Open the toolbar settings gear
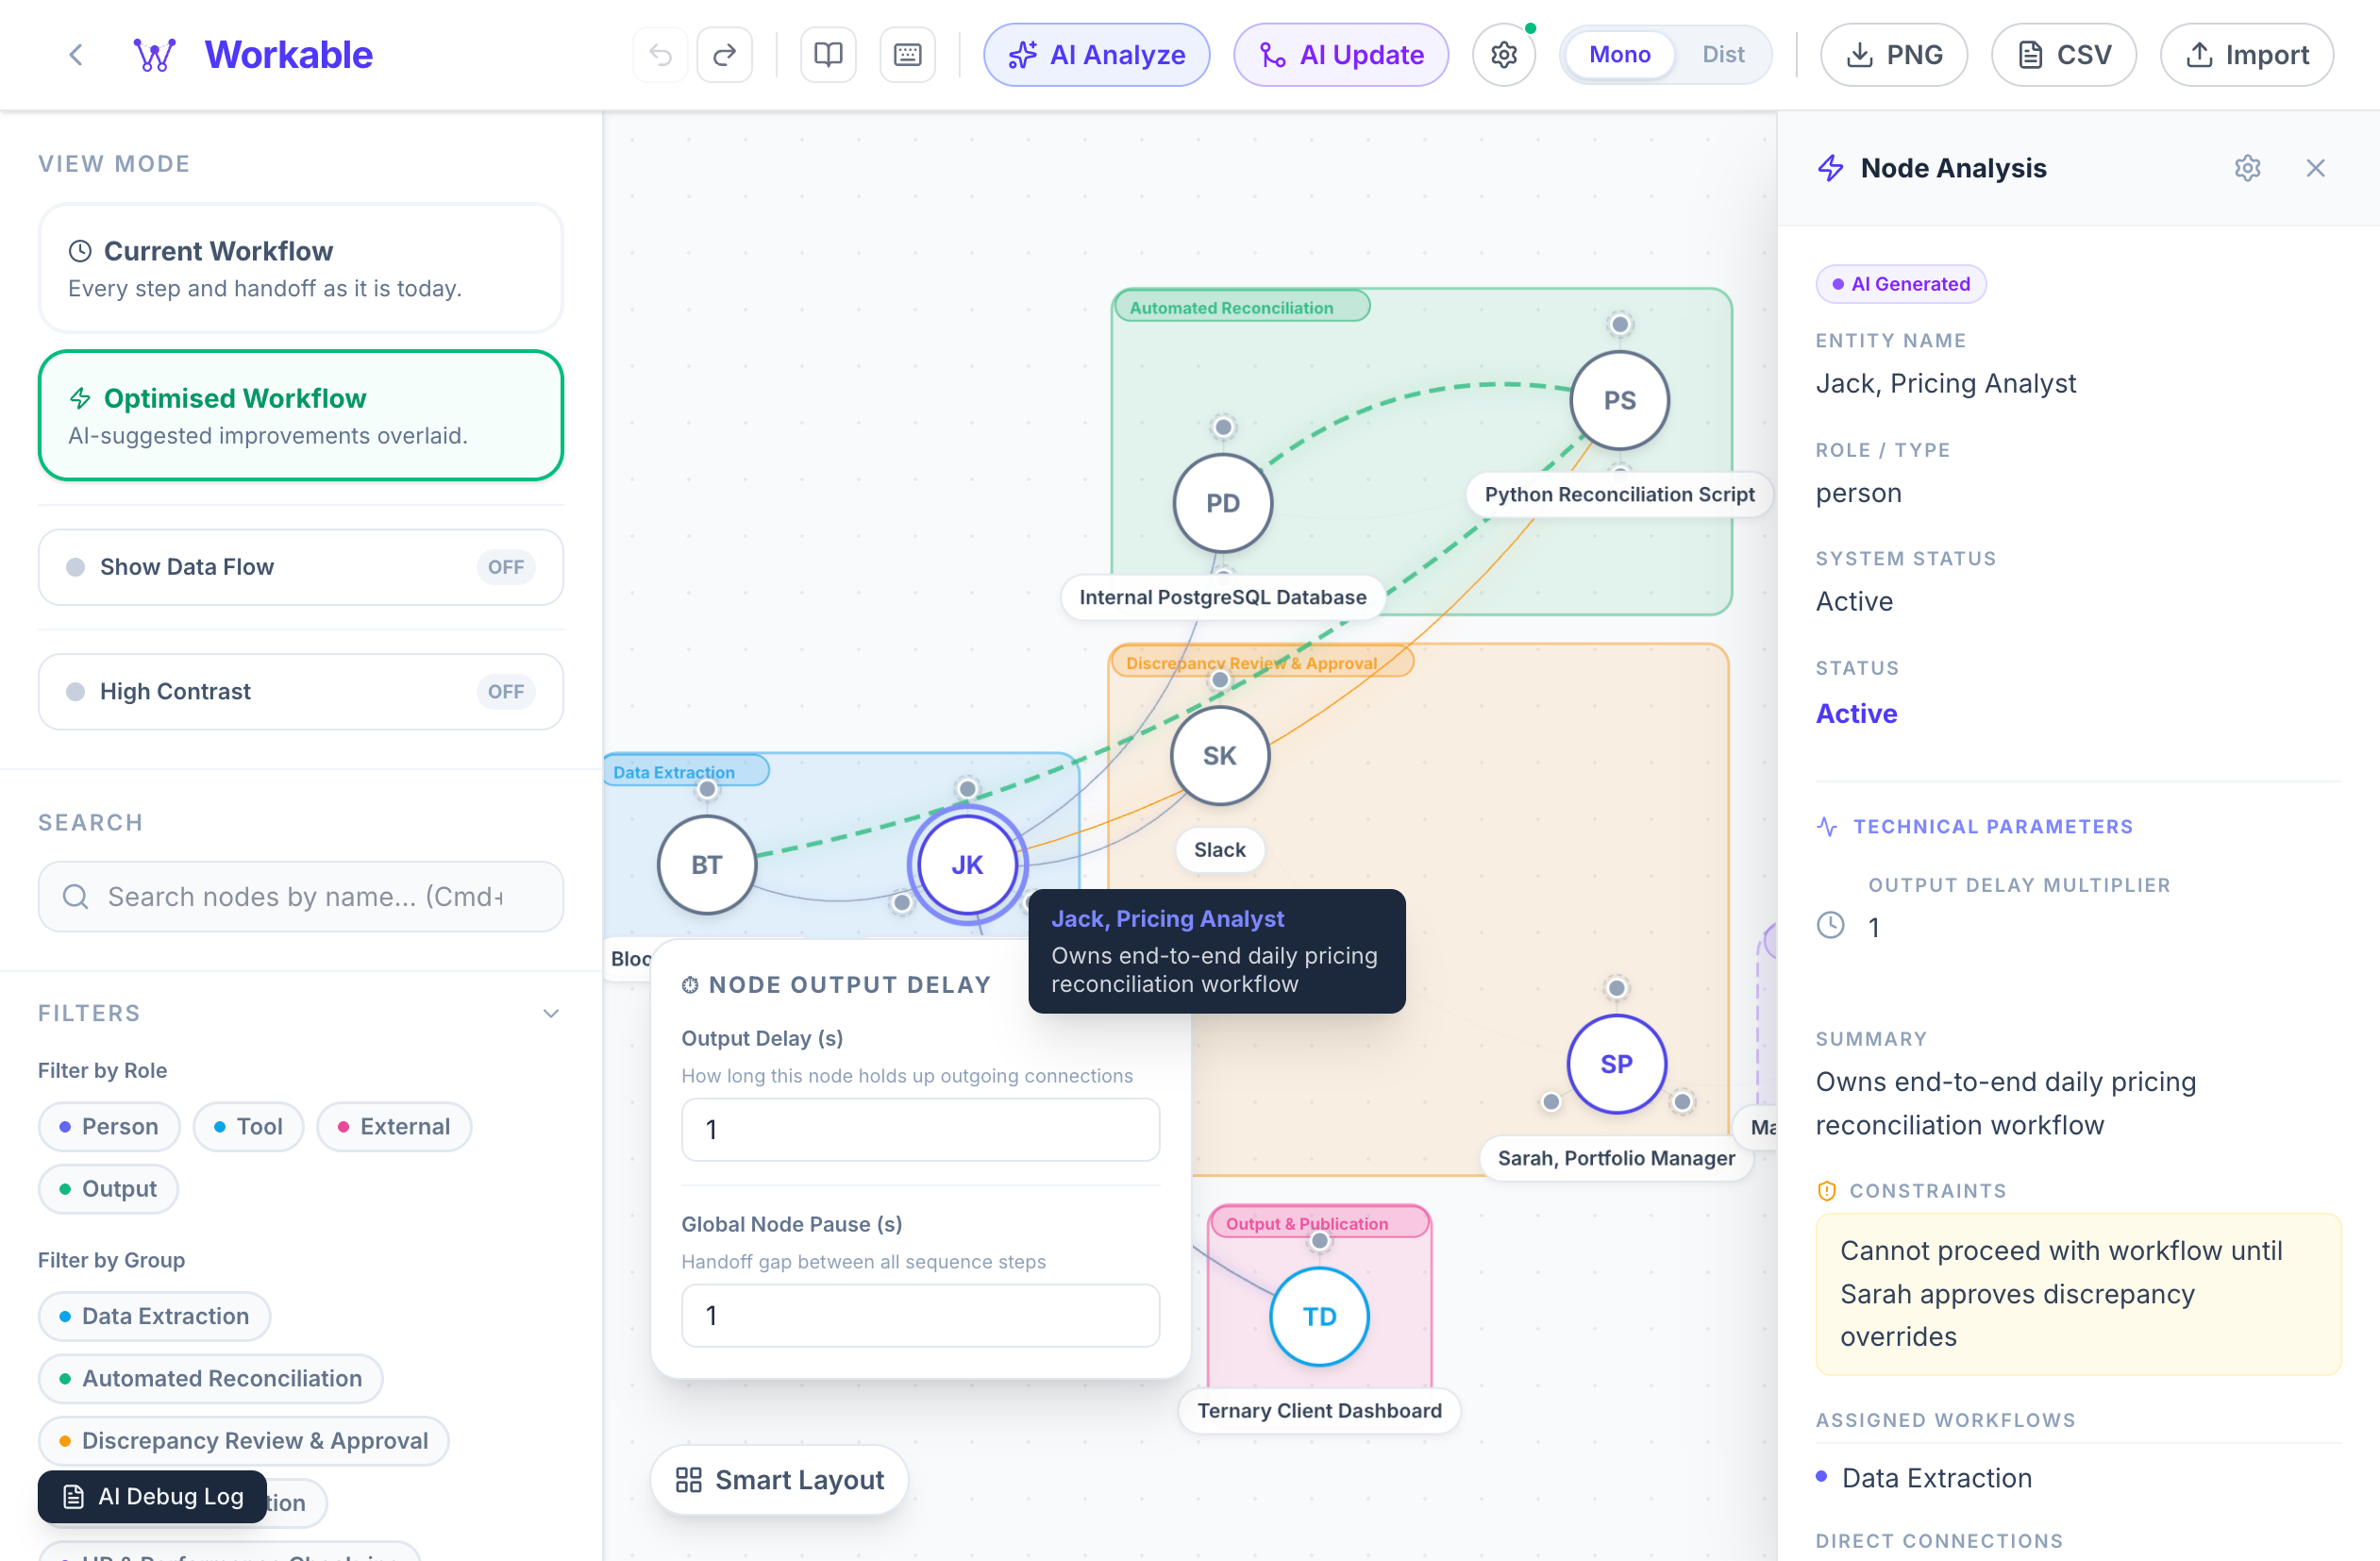The height and width of the screenshot is (1561, 2380). (x=1503, y=55)
